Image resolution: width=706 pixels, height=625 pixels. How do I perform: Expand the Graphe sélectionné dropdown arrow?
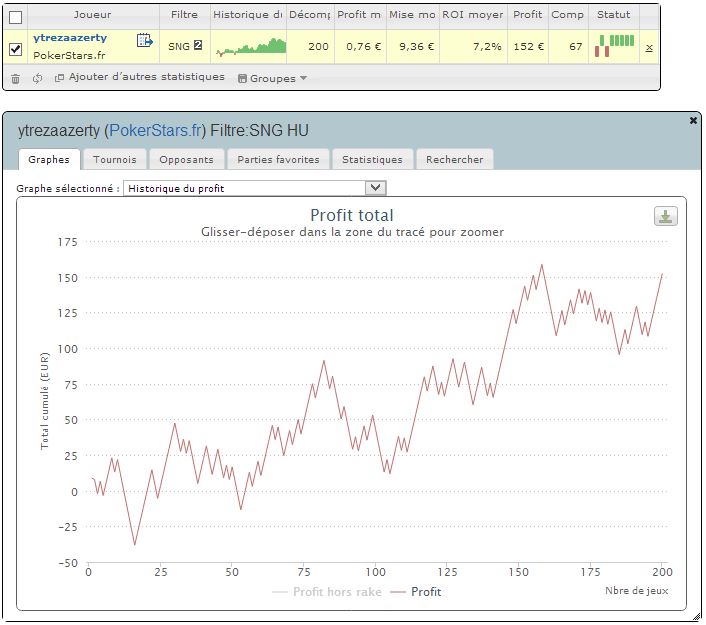pos(376,188)
